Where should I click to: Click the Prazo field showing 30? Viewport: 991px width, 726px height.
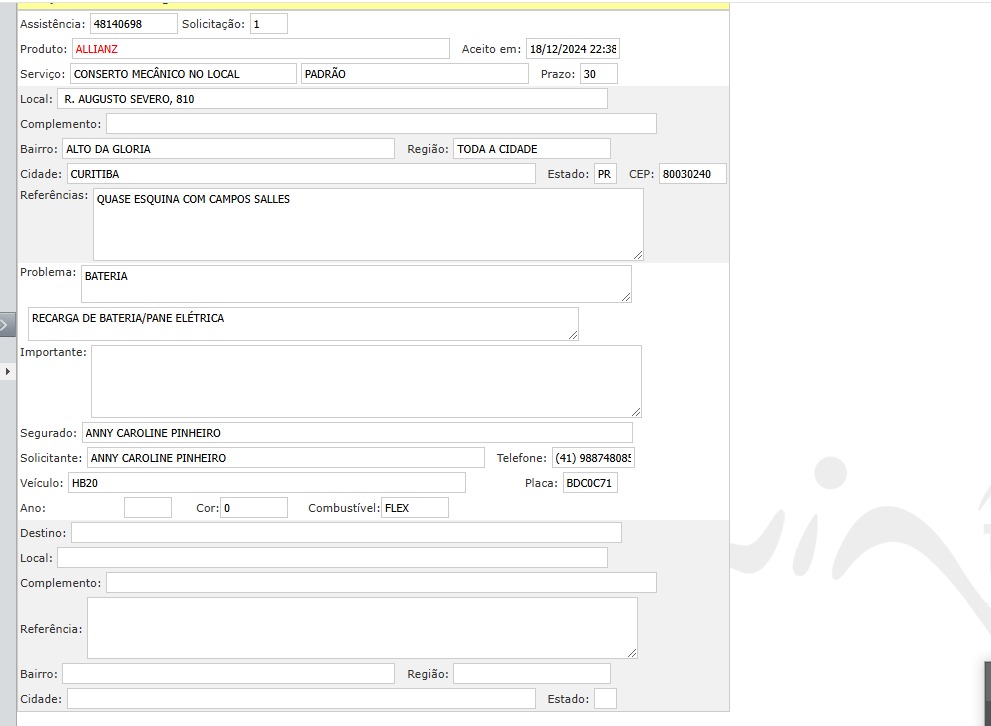pos(598,74)
